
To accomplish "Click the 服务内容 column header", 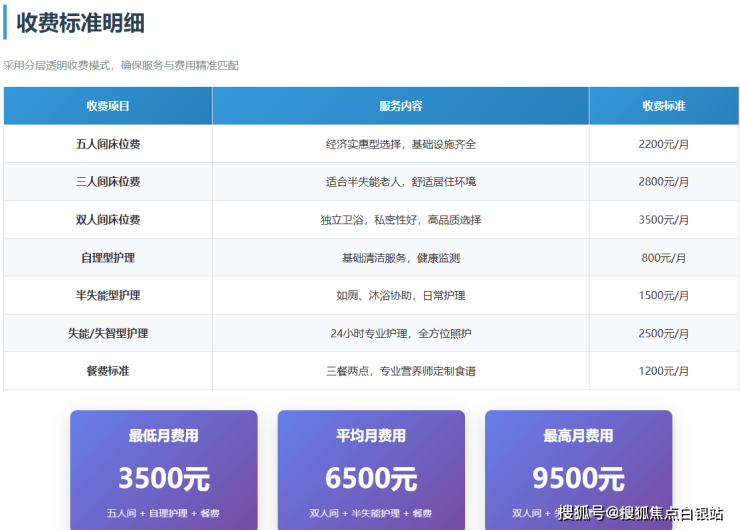I will click(400, 106).
